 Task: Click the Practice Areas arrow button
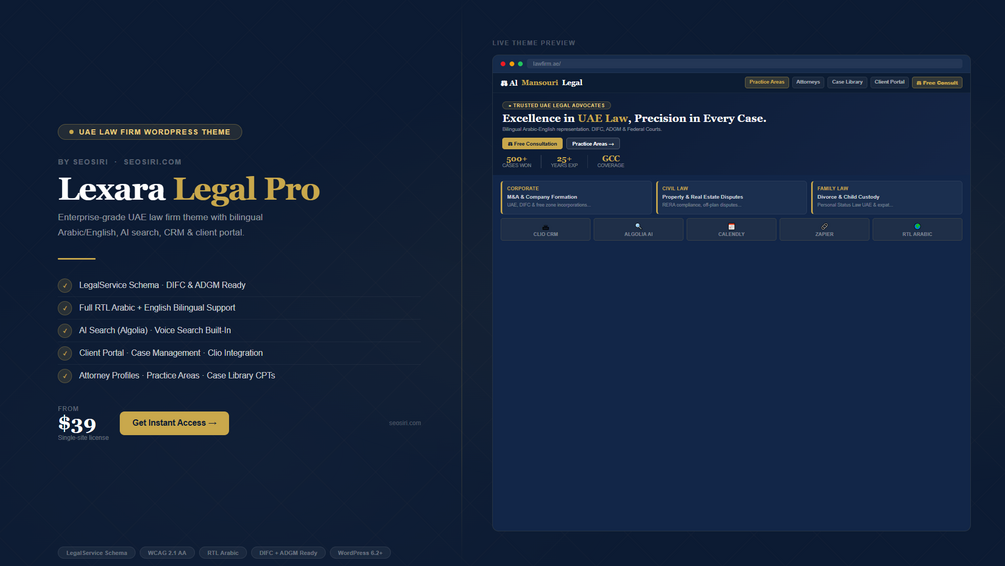click(593, 144)
